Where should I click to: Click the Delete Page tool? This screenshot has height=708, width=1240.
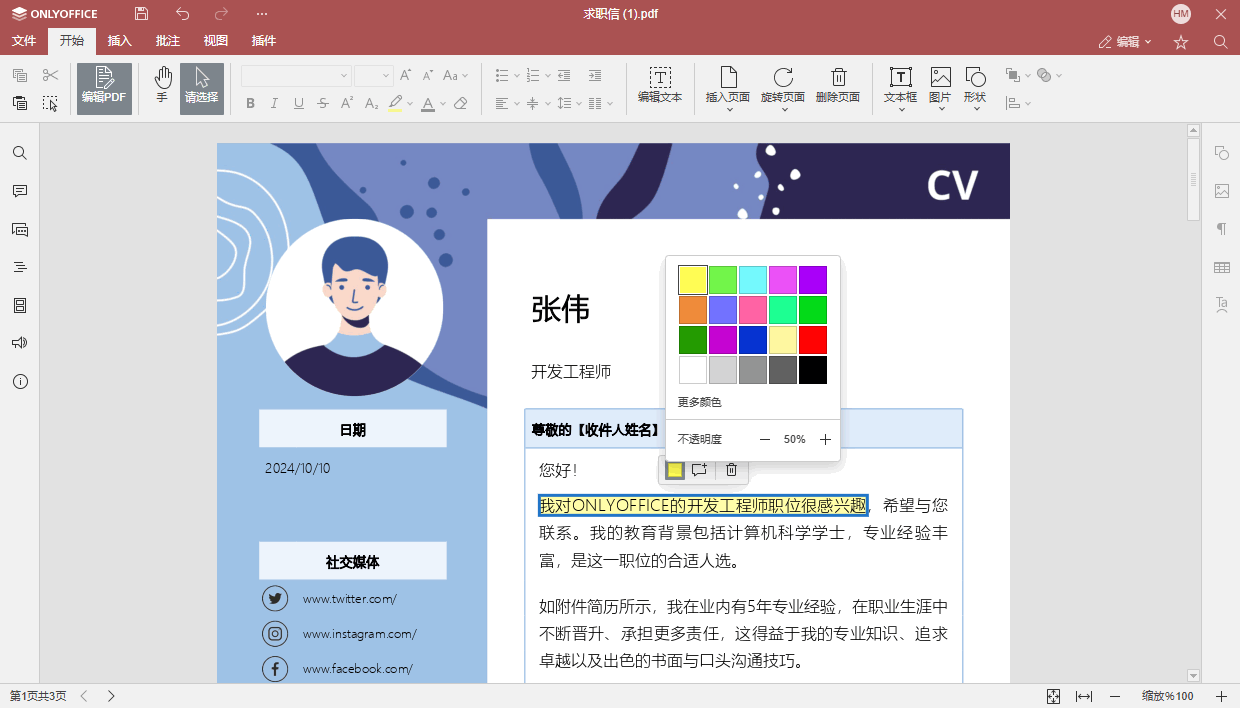click(x=838, y=85)
